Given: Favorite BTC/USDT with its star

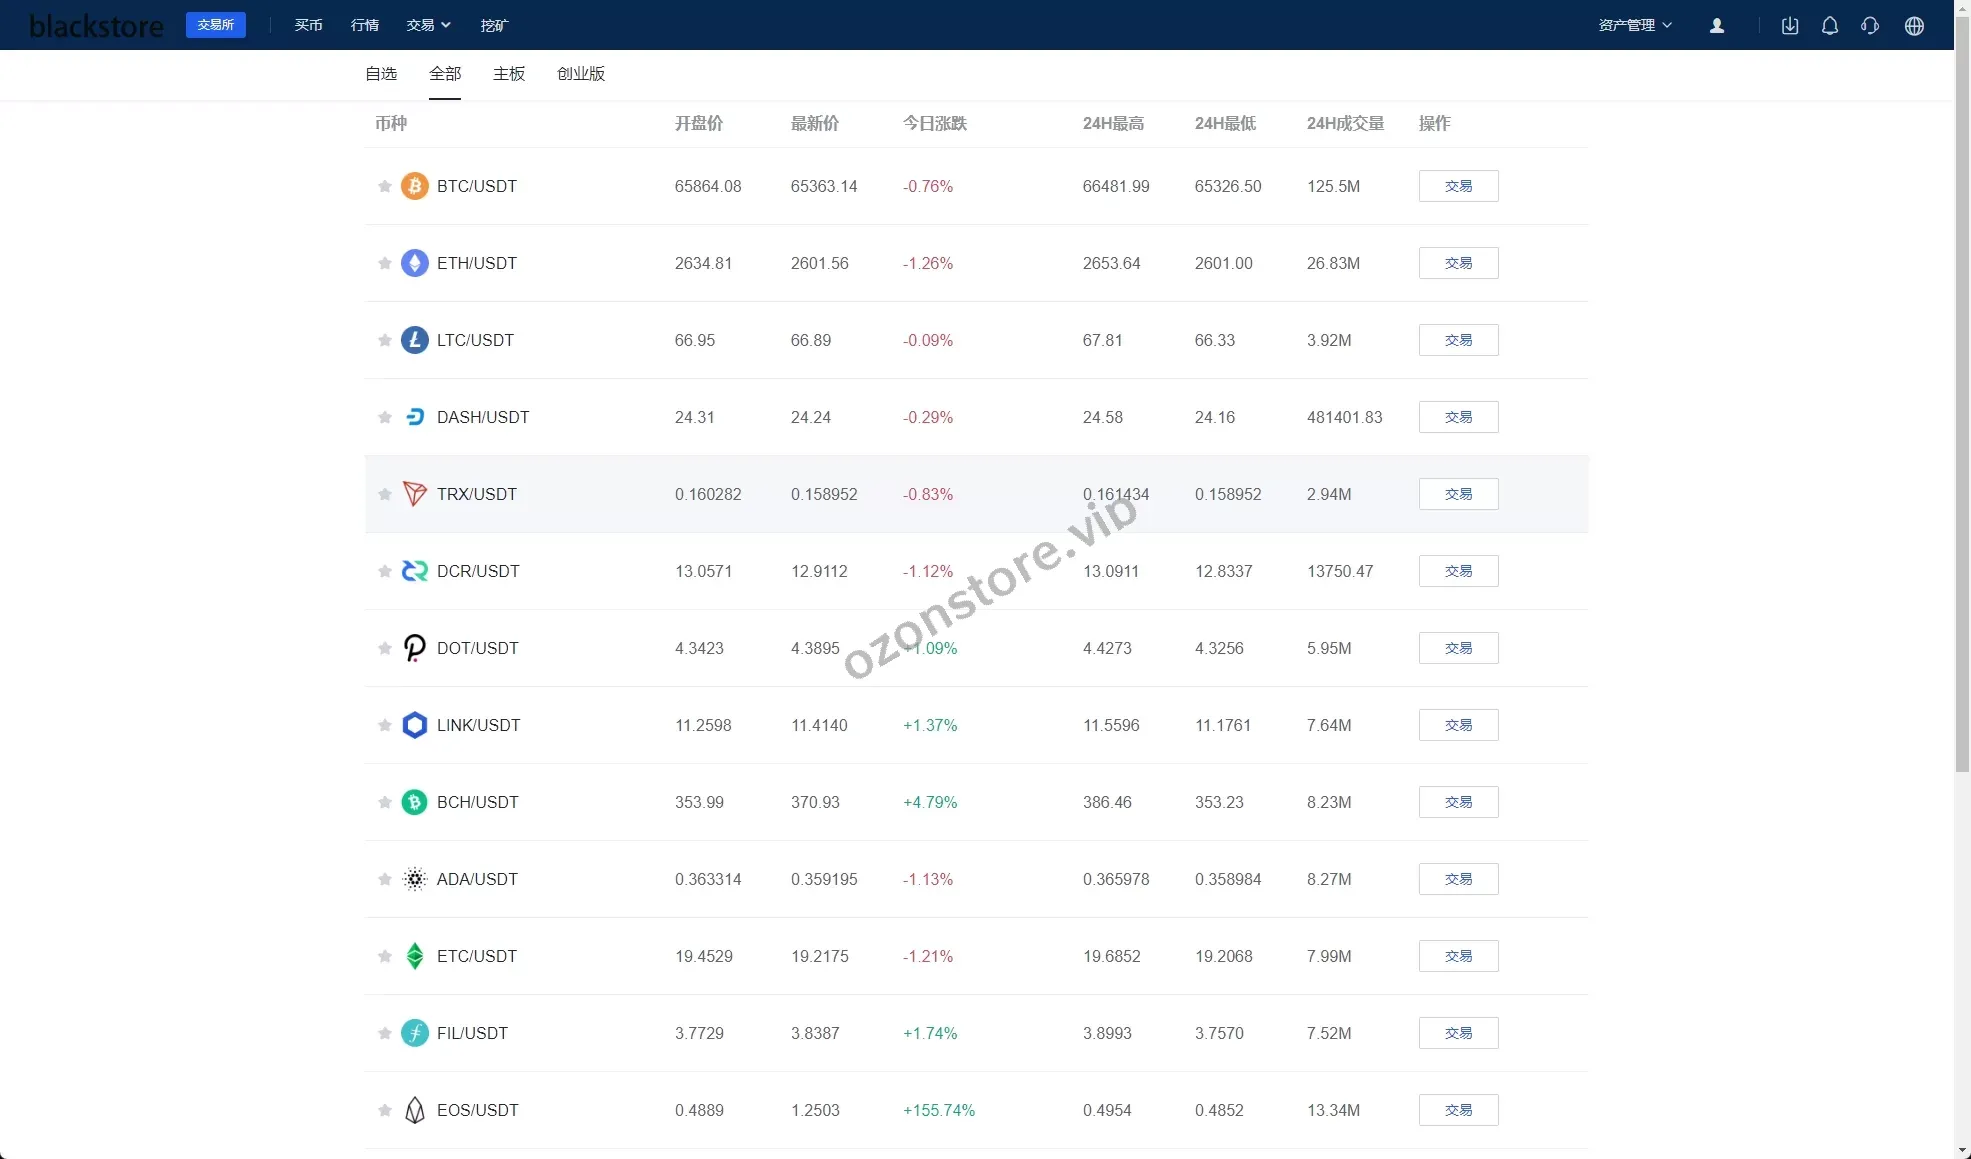Looking at the screenshot, I should tap(384, 186).
